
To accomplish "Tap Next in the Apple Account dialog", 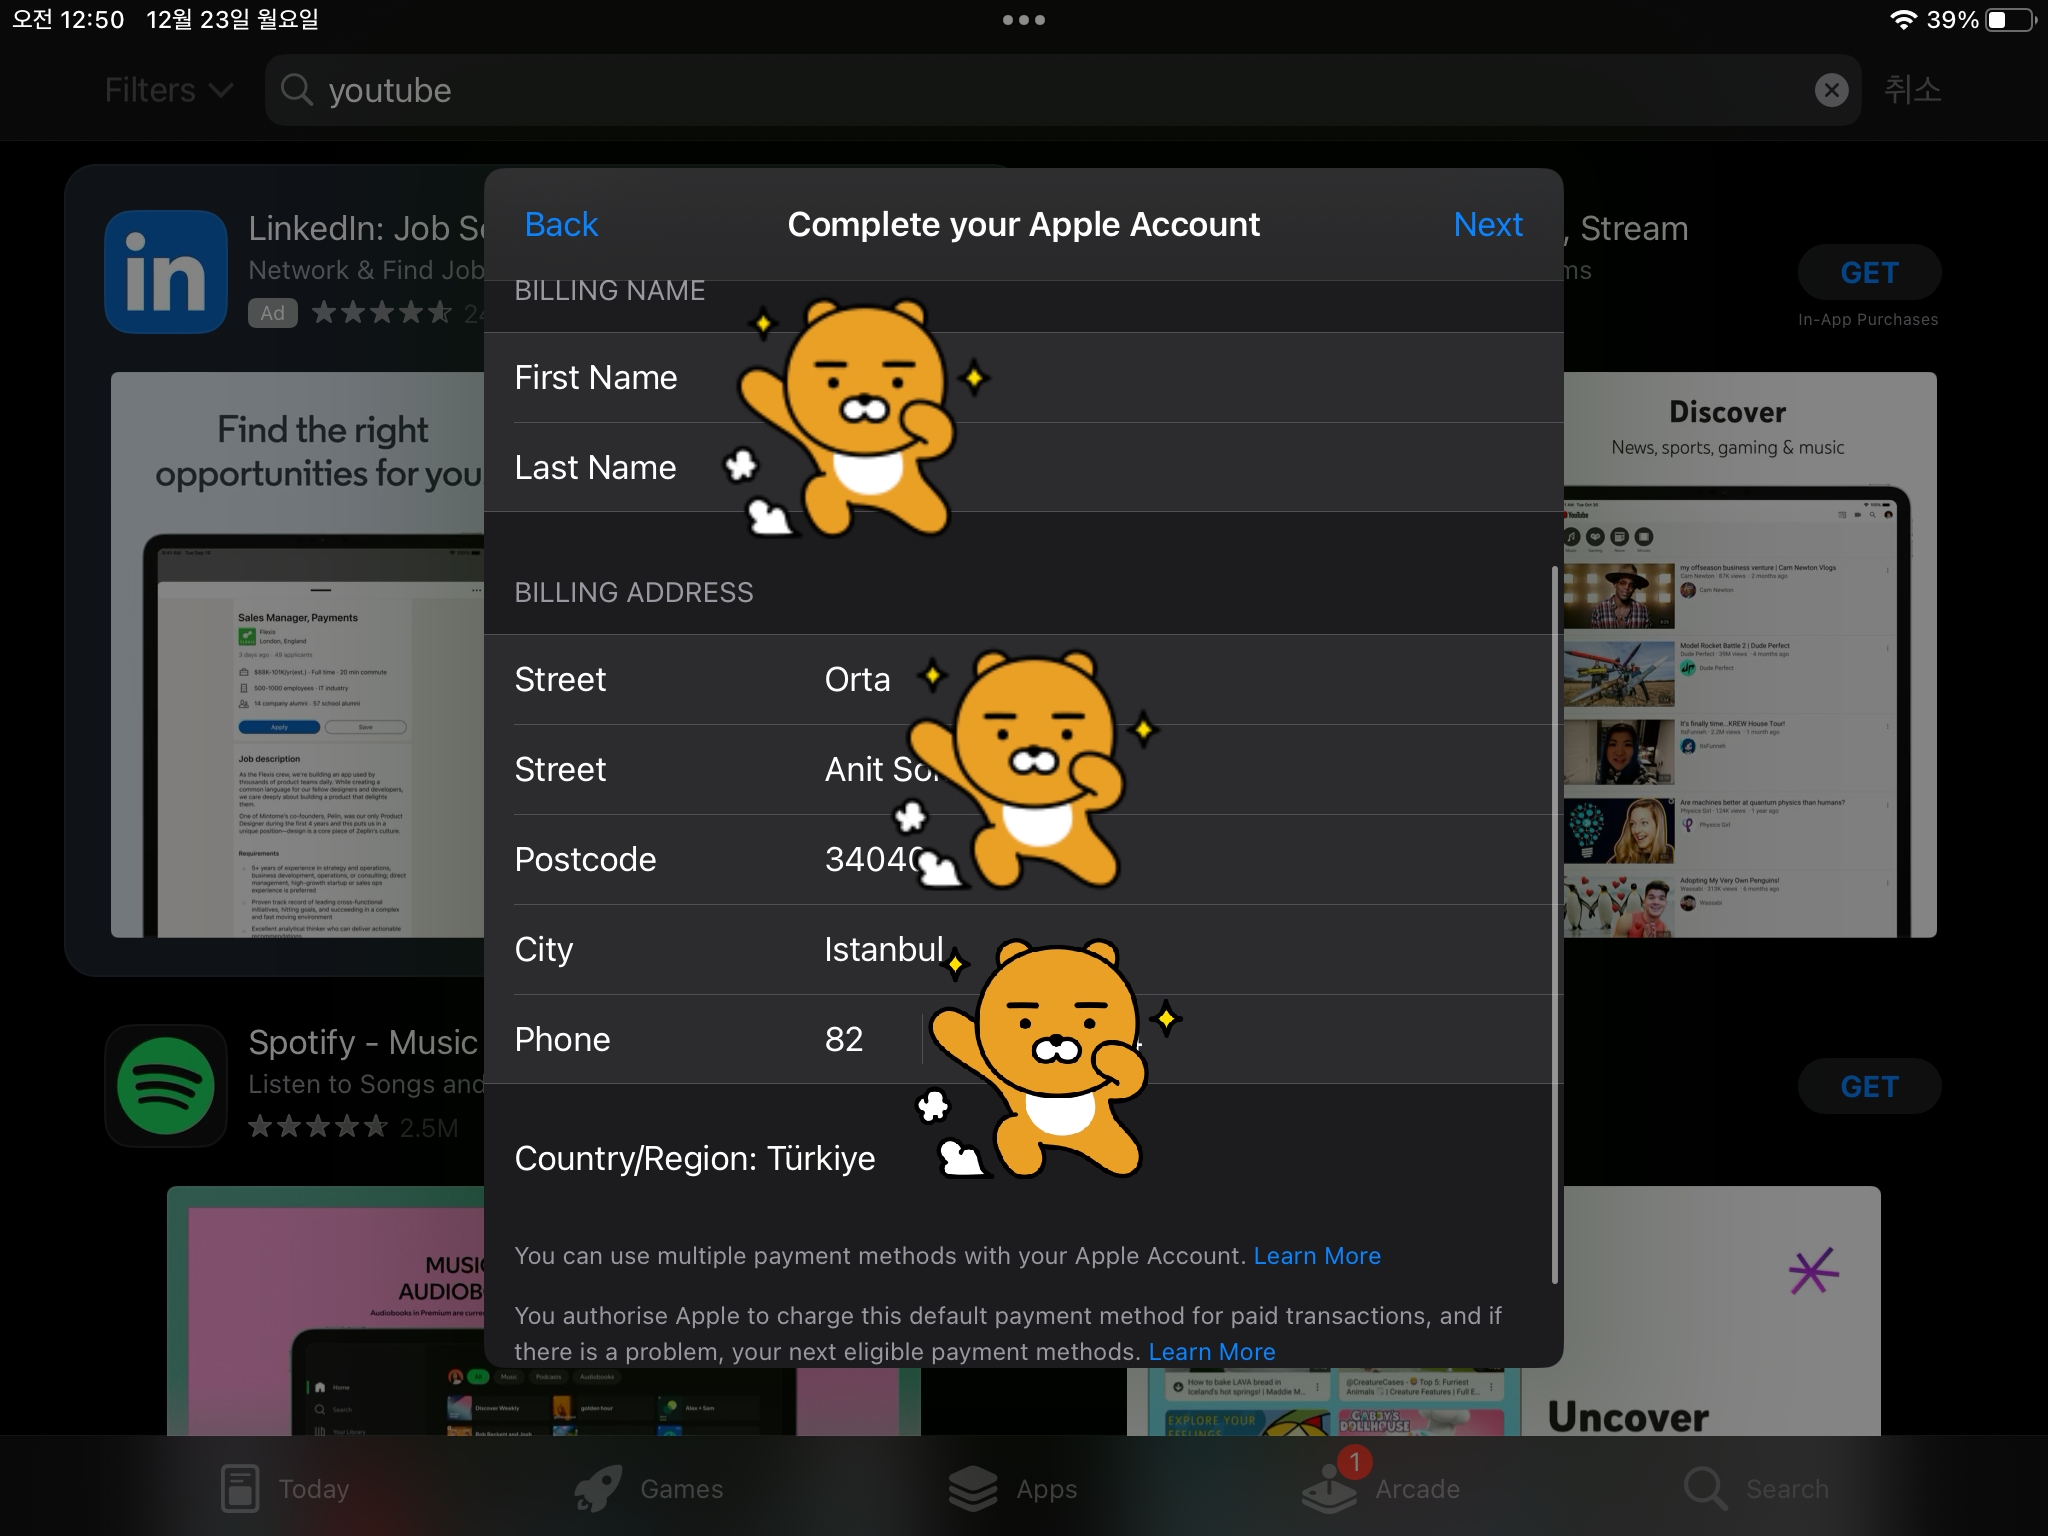I will click(x=1488, y=224).
